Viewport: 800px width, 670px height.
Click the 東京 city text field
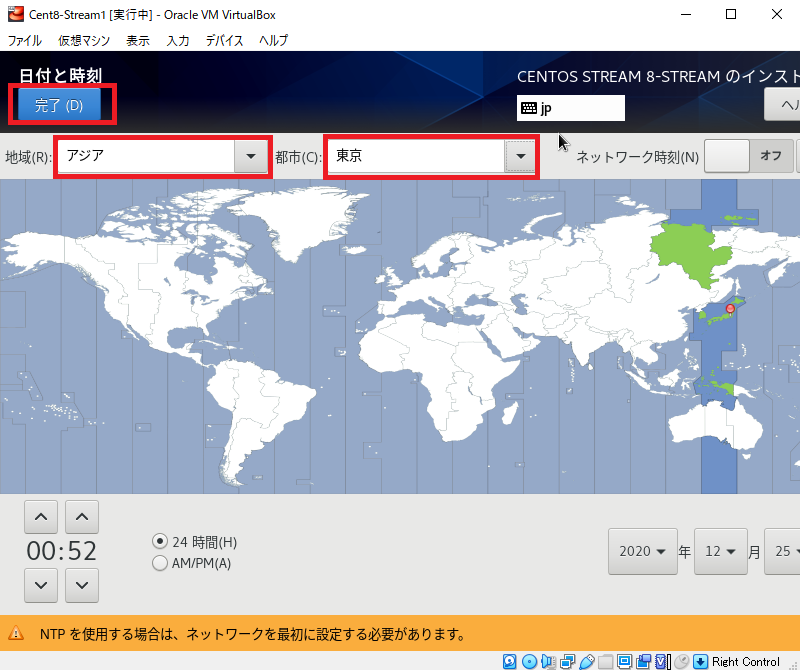pyautogui.click(x=416, y=156)
